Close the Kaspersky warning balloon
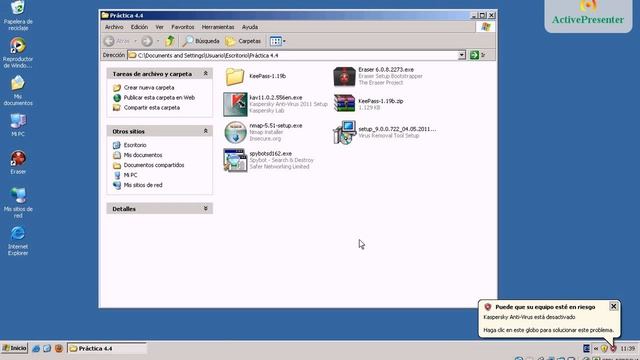 coord(613,306)
